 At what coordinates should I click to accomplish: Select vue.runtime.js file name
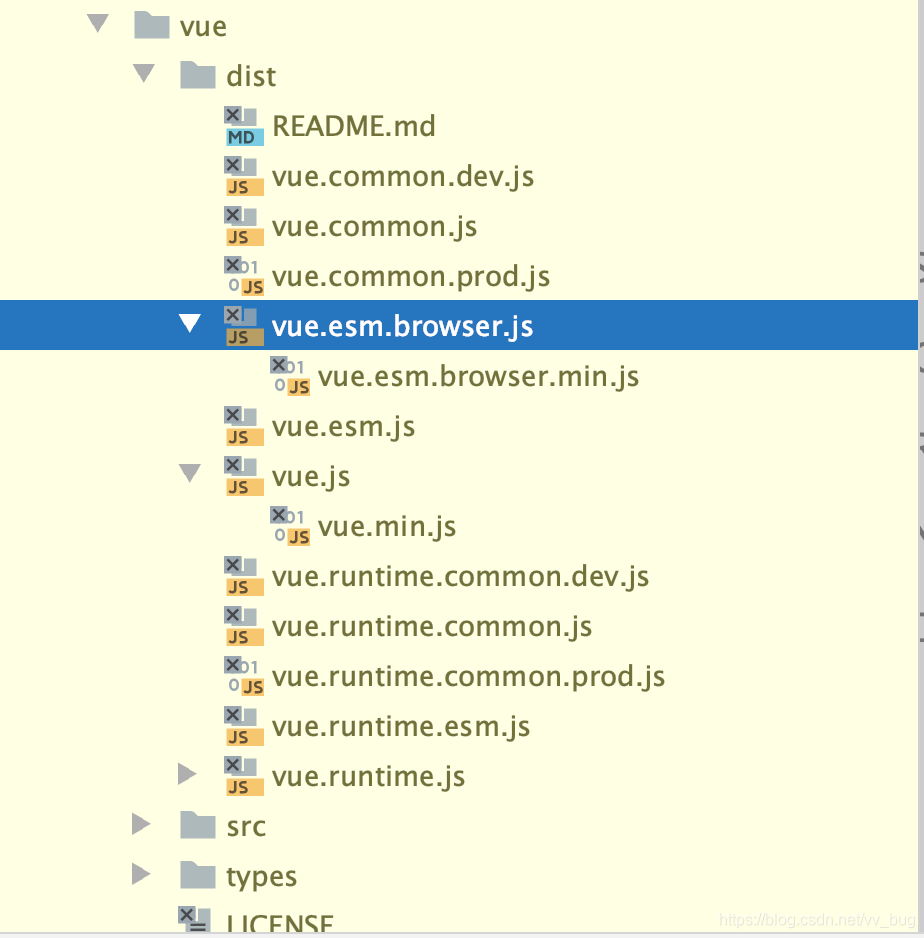tap(368, 778)
